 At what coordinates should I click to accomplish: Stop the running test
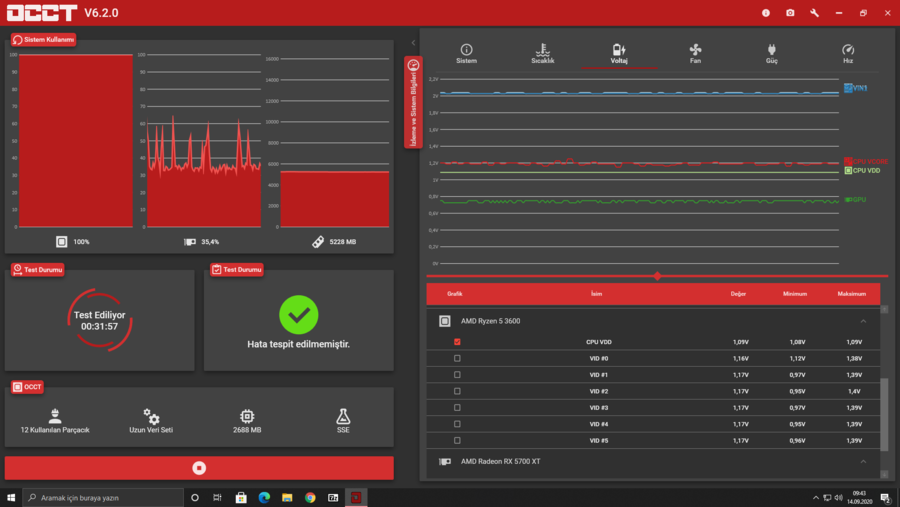199,468
